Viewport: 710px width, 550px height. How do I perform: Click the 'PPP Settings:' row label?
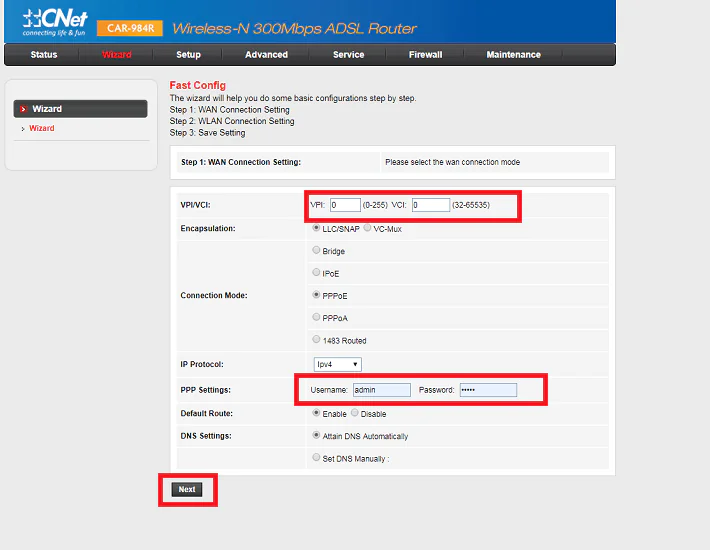[x=206, y=390]
